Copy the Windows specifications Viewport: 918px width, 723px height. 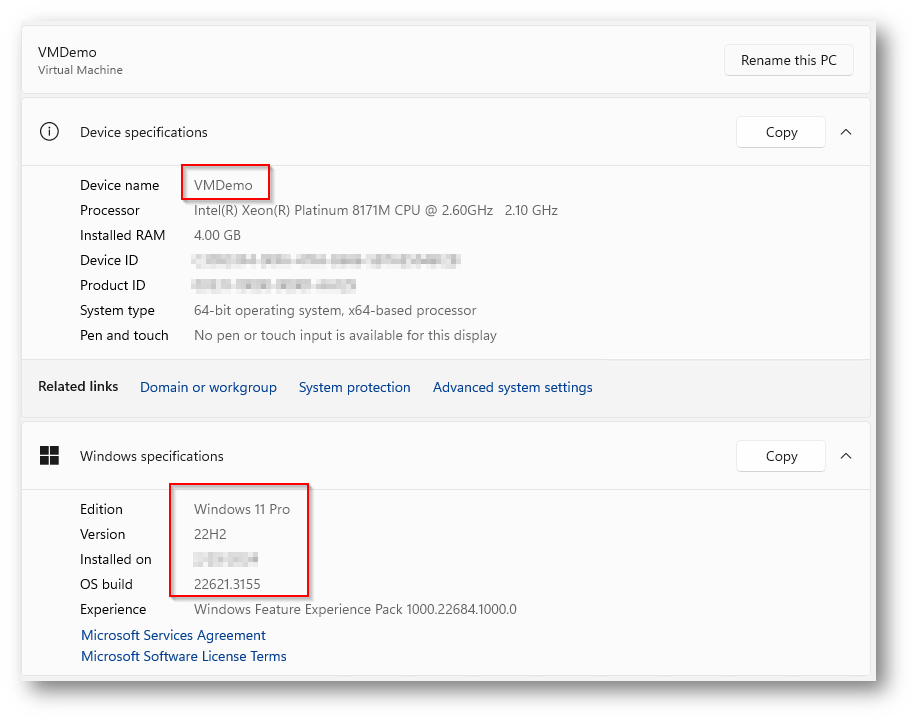pyautogui.click(x=781, y=456)
